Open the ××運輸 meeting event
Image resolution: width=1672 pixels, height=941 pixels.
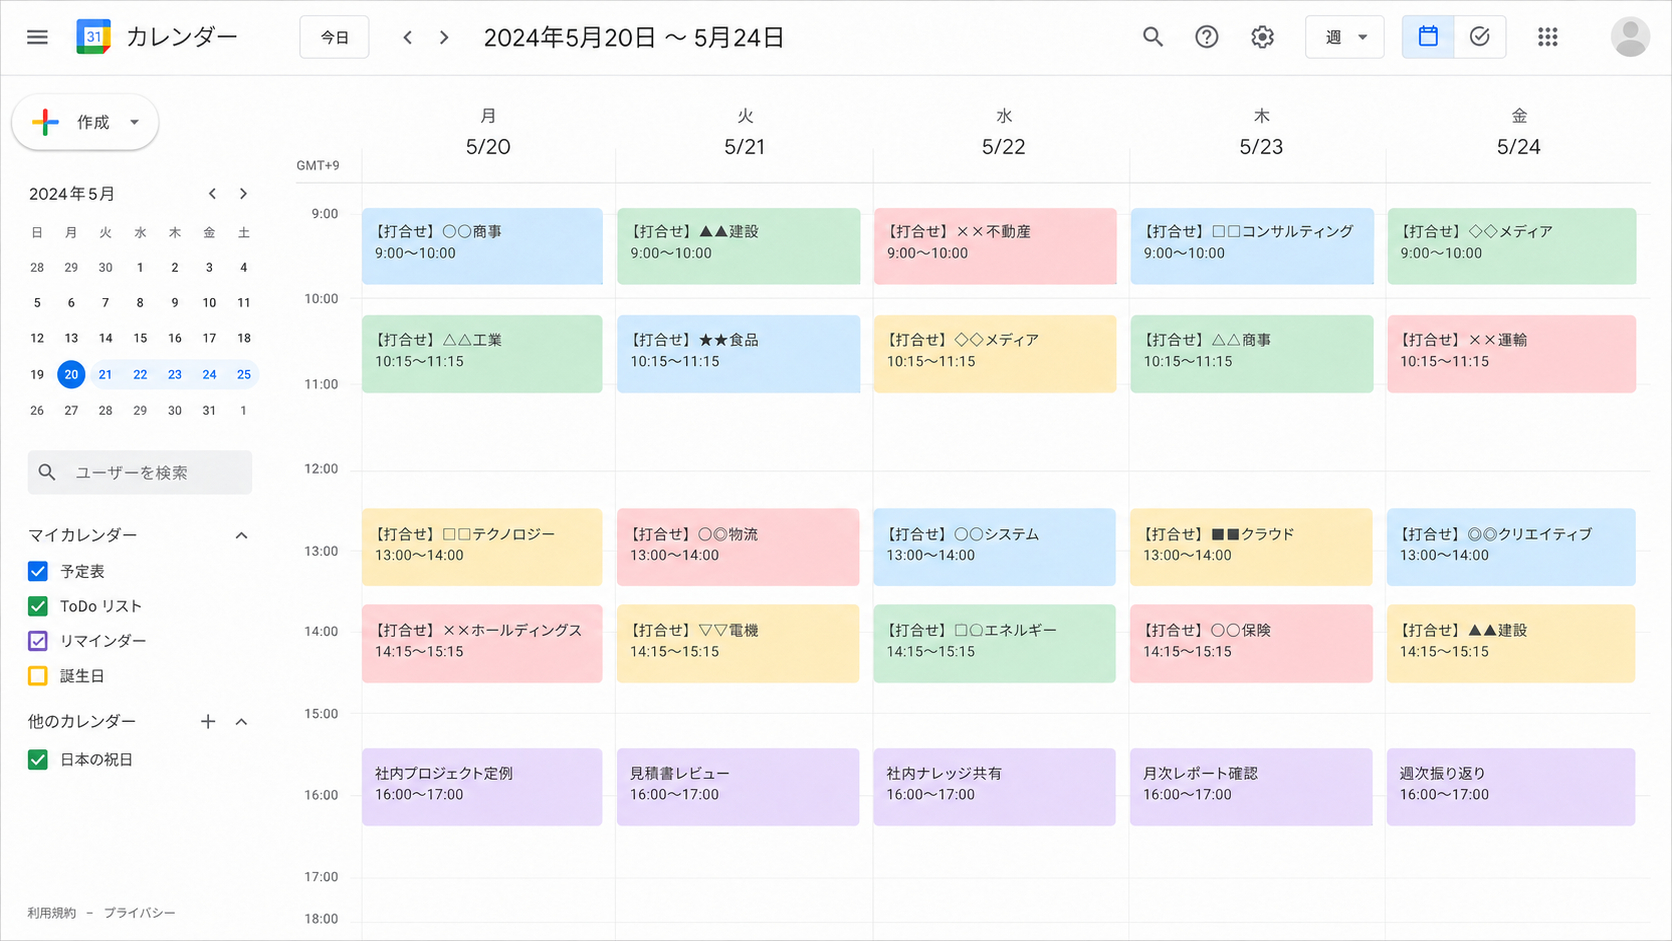tap(1511, 354)
